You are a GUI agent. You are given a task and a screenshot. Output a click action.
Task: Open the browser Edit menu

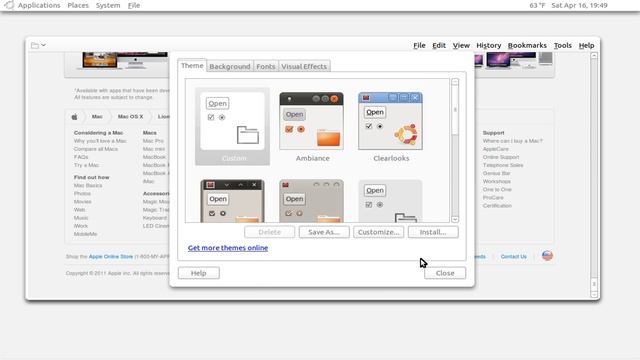tap(439, 45)
